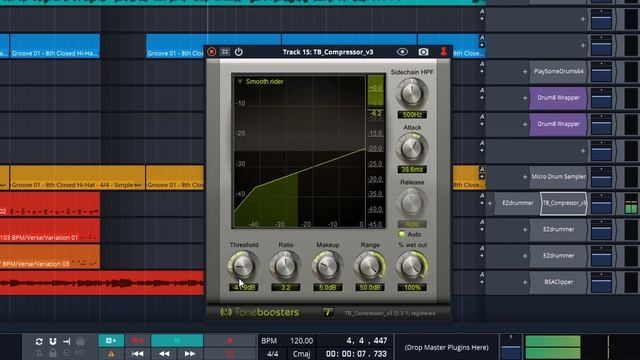The width and height of the screenshot is (640, 360).
Task: Click the Release knob
Action: click(412, 203)
